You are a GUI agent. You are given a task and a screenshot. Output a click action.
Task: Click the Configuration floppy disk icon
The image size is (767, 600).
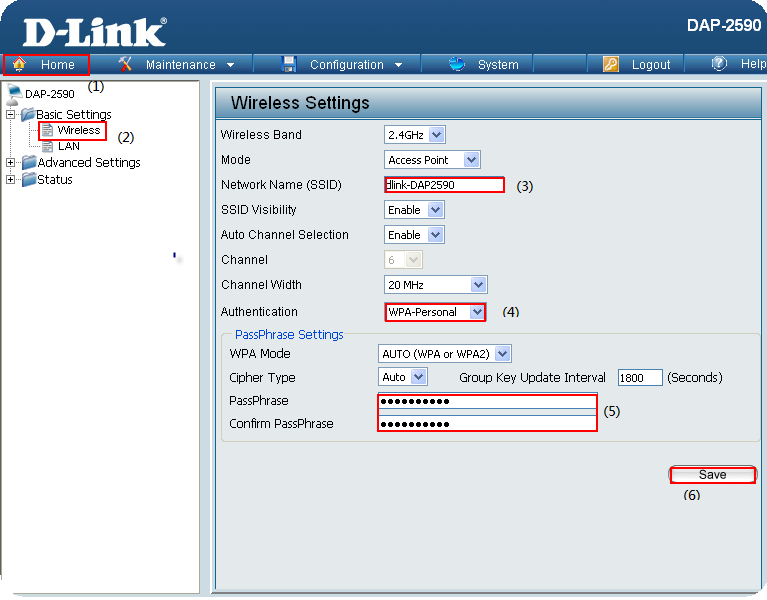point(289,64)
